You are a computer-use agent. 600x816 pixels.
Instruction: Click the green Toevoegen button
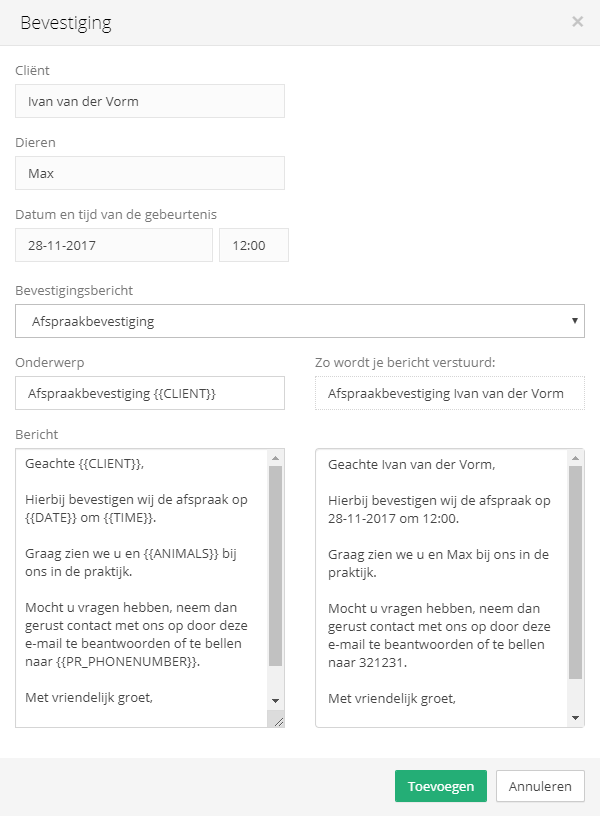[x=441, y=786]
